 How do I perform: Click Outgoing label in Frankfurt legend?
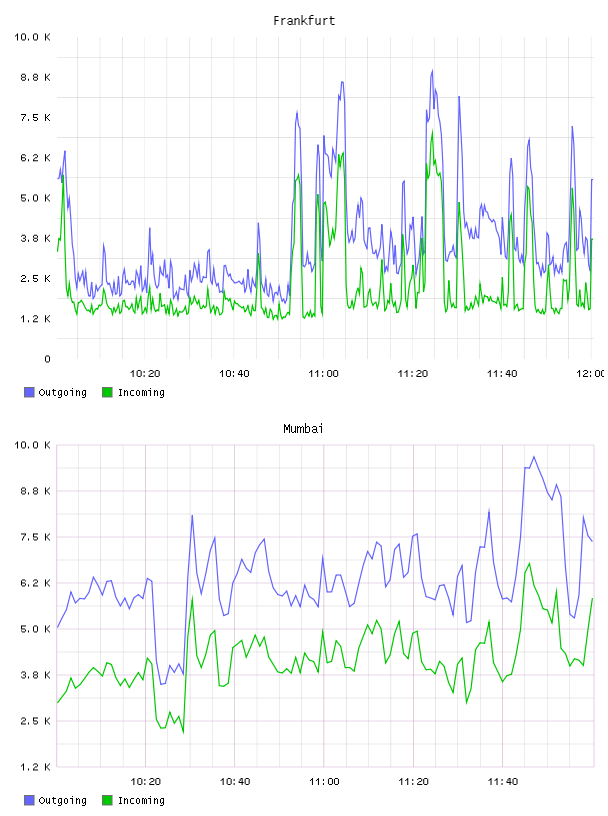point(62,392)
